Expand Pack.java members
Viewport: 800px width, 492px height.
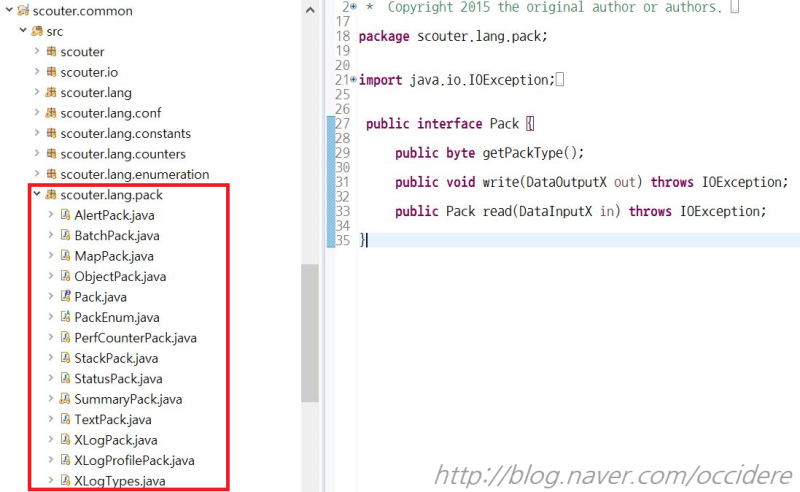click(x=51, y=296)
